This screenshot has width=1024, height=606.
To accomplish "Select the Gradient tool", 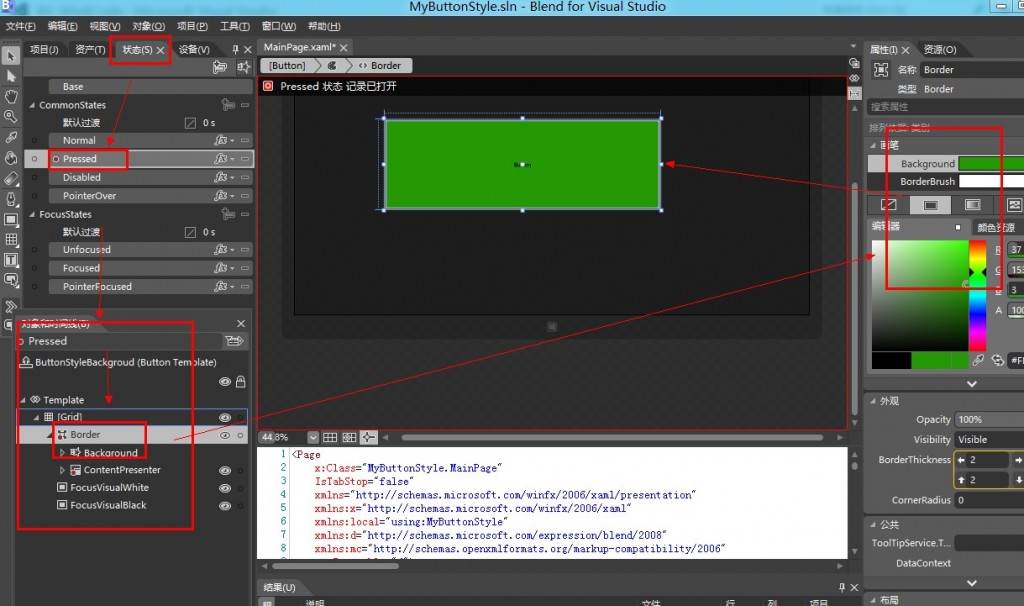I will 10,178.
